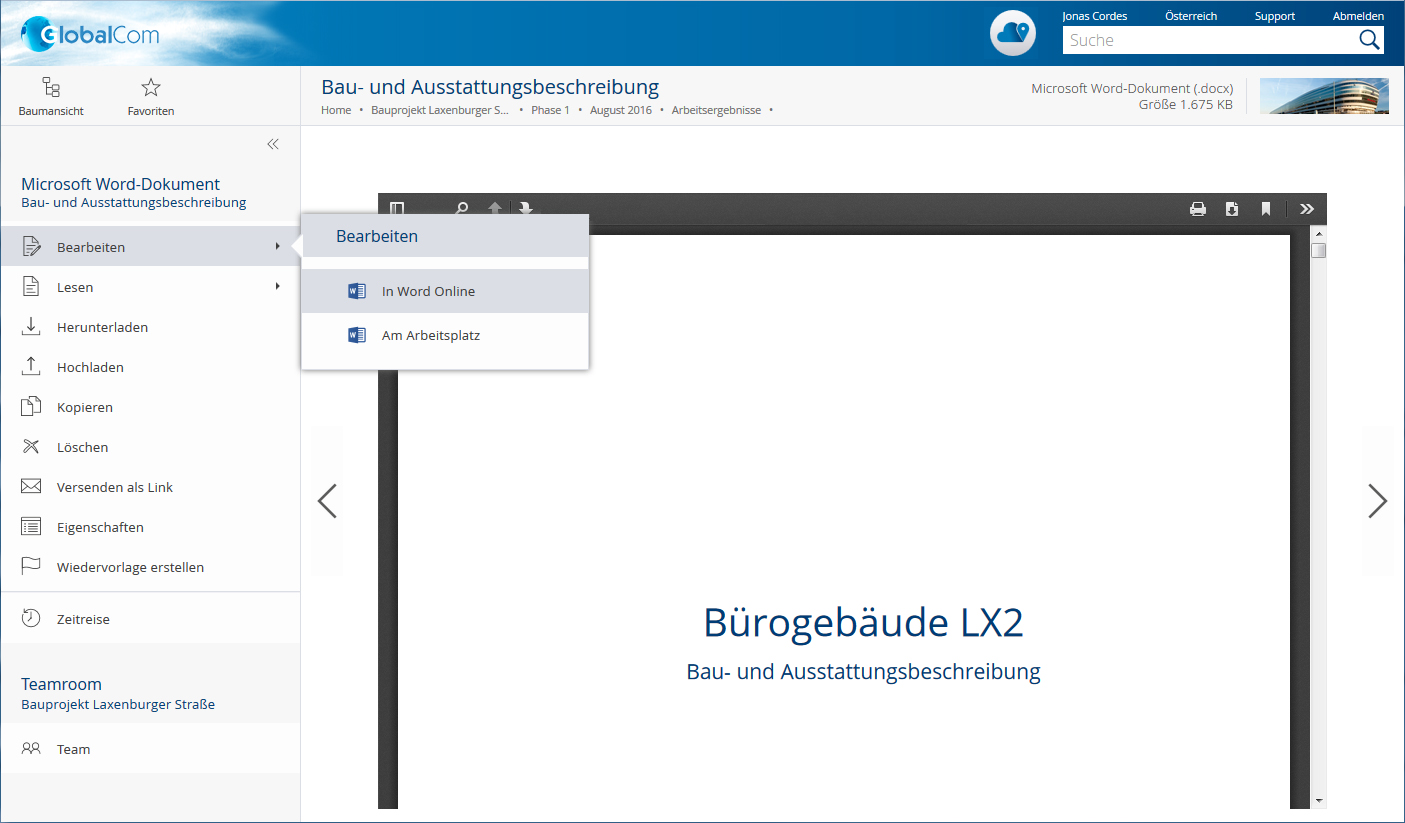Click the building thumbnail at top right
Viewport: 1405px width, 823px height.
(x=1324, y=96)
